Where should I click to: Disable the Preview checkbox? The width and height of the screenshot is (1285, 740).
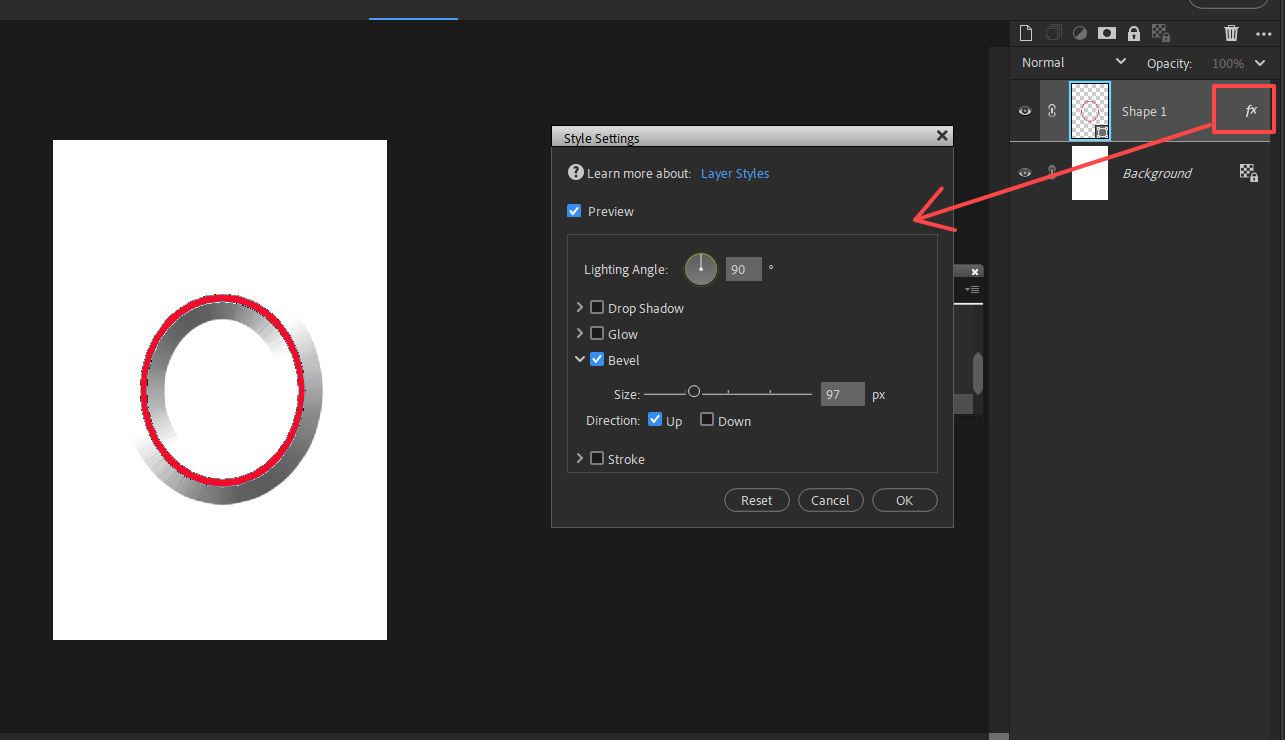(574, 211)
